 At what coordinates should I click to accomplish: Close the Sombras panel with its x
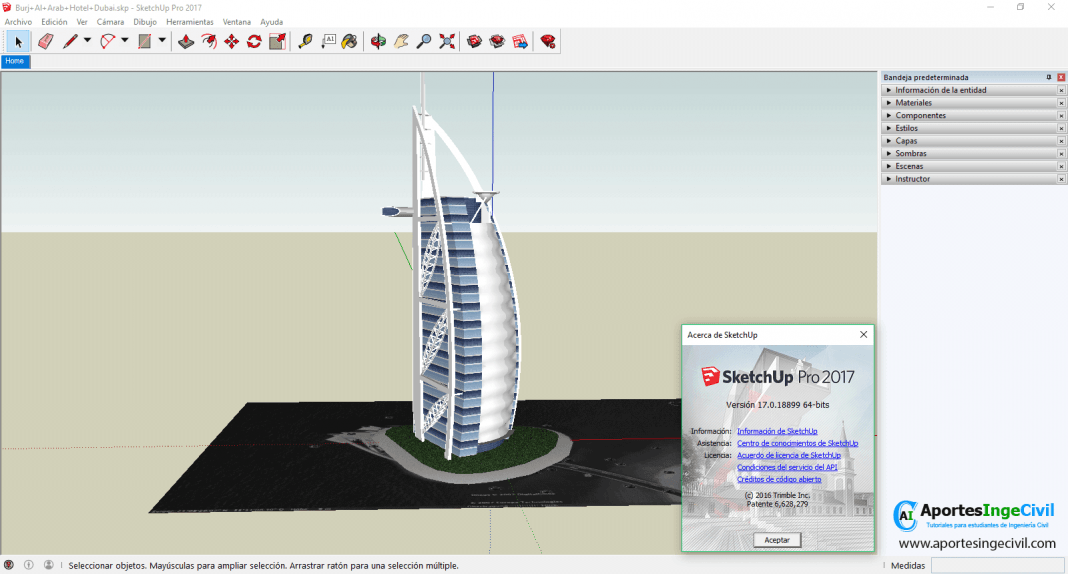(1061, 154)
